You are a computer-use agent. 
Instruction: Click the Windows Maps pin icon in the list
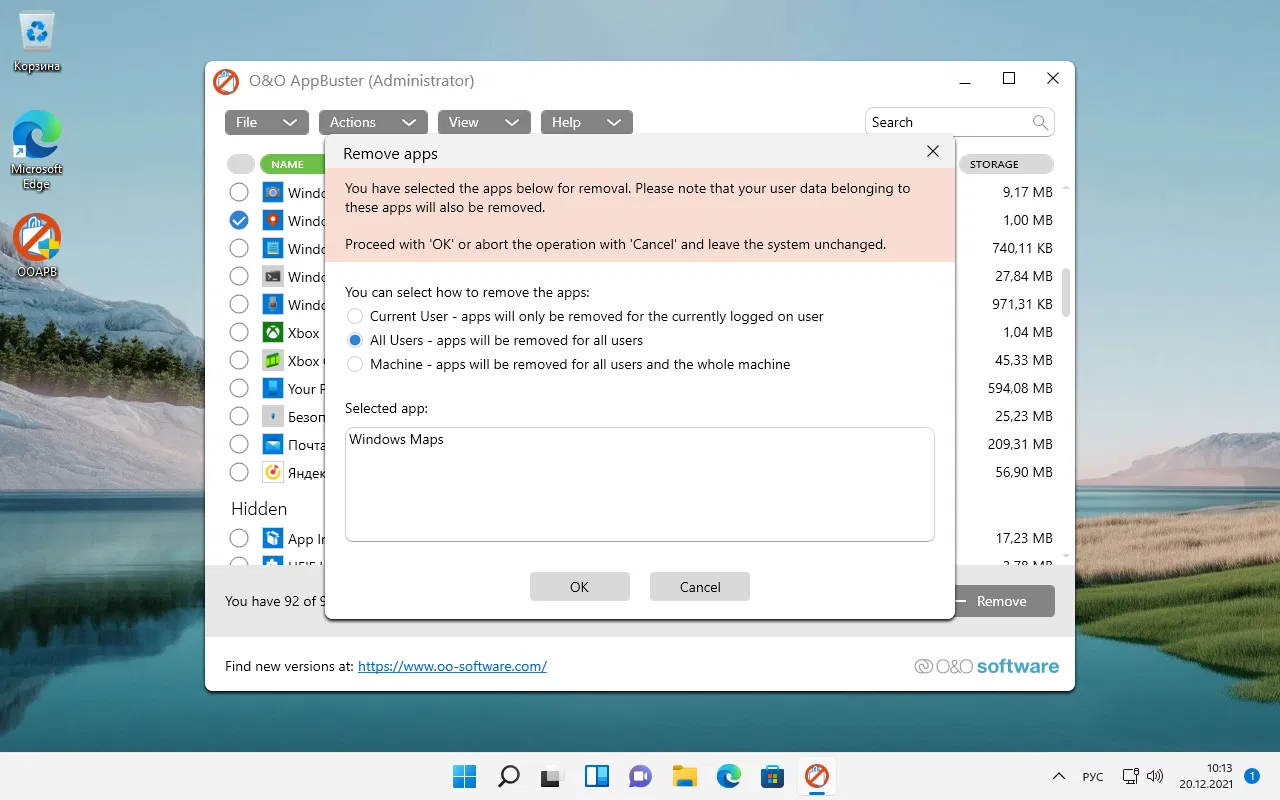click(x=273, y=220)
